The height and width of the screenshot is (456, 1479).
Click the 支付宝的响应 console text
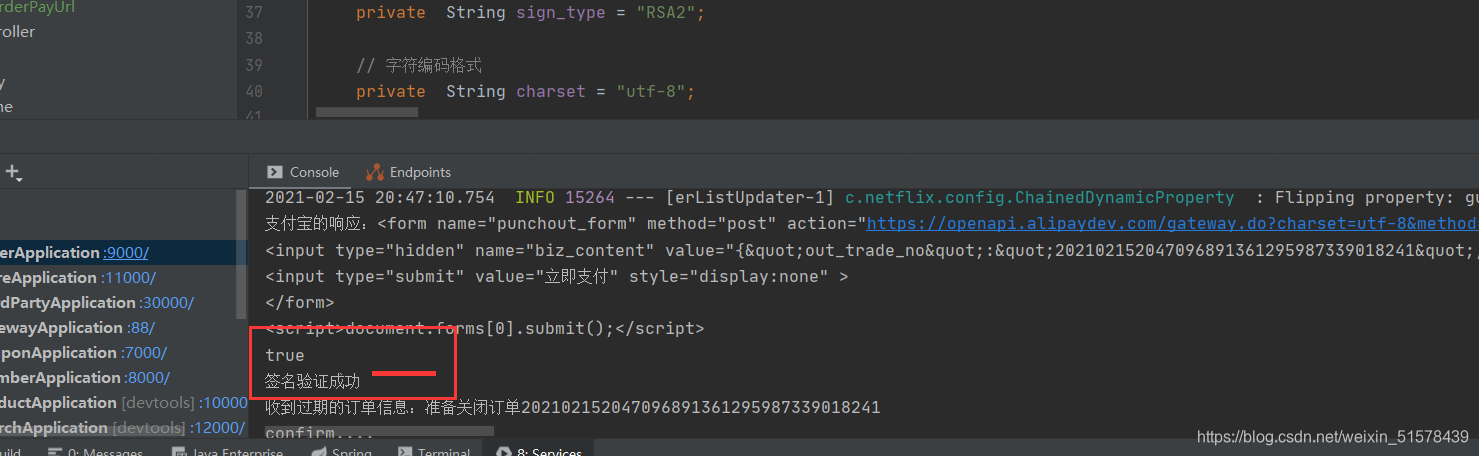317,223
